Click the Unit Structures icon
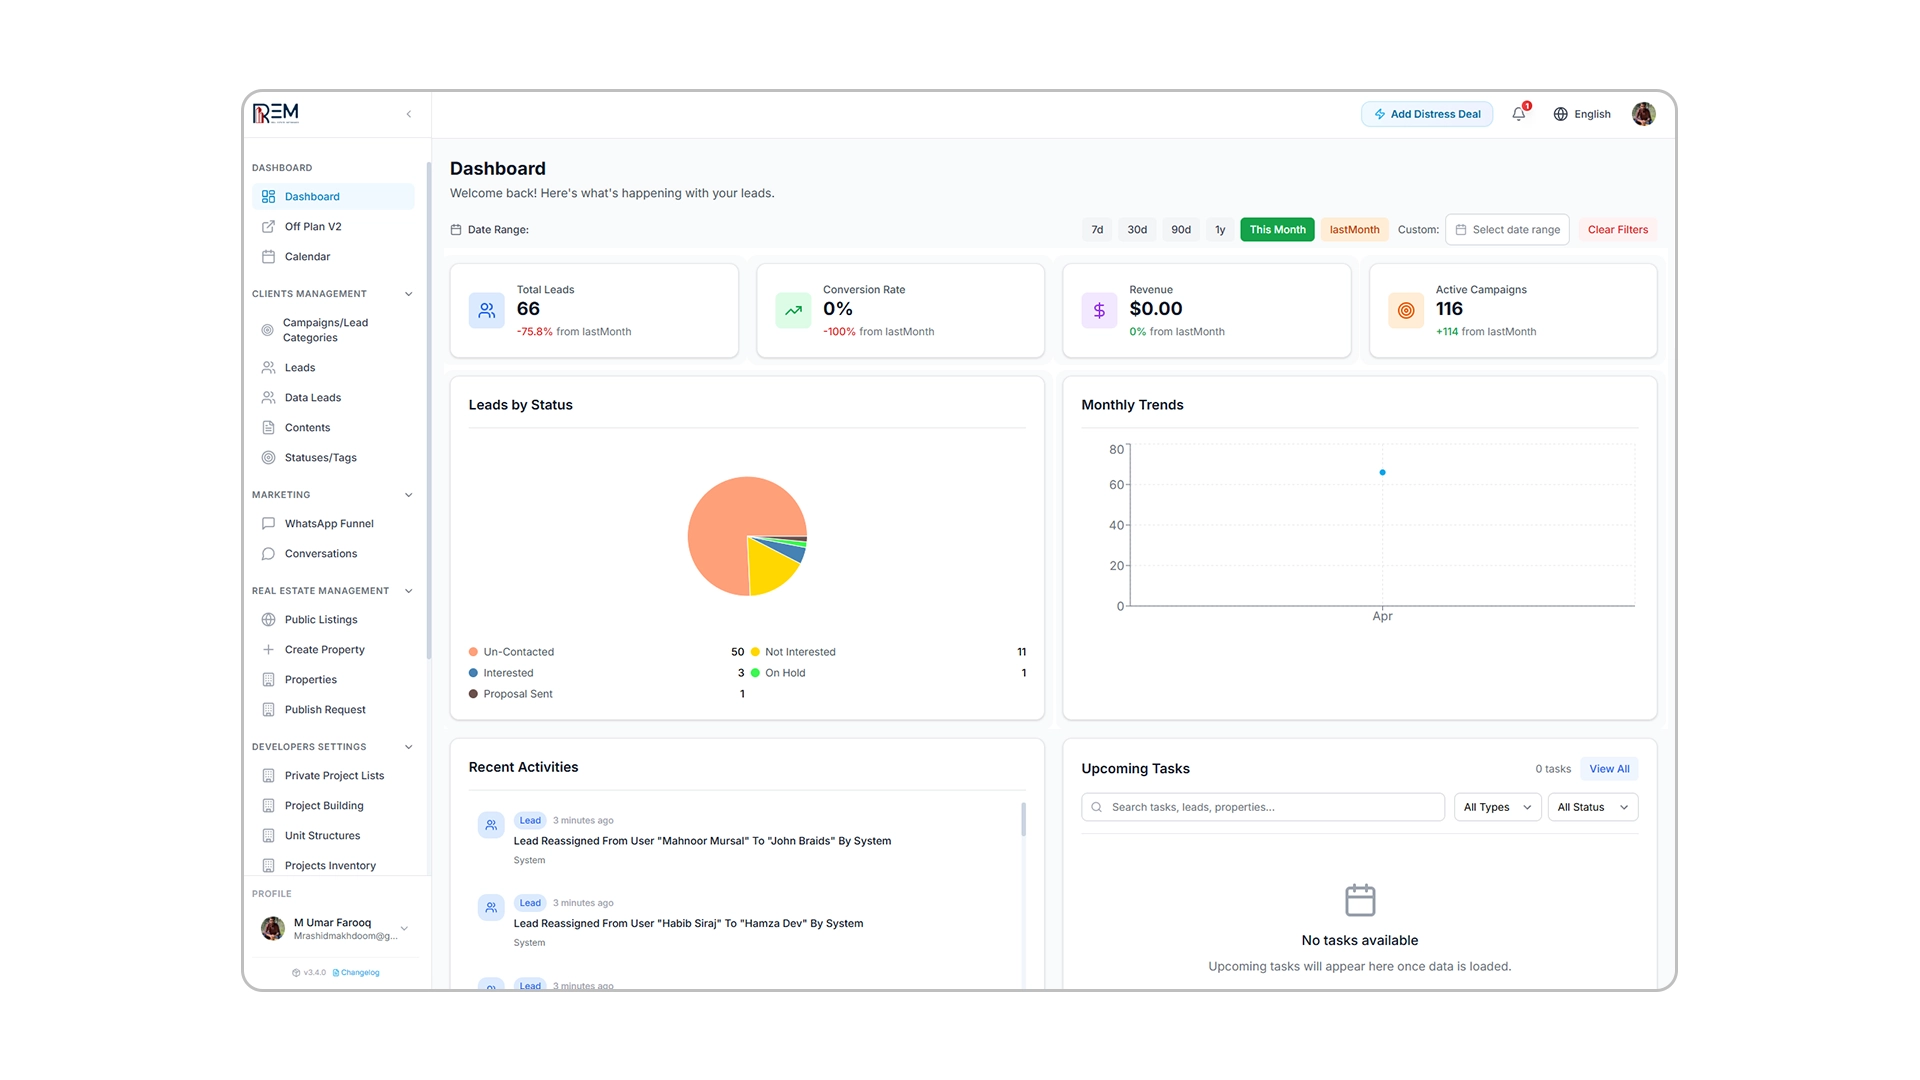This screenshot has width=1920, height=1080. click(x=268, y=836)
